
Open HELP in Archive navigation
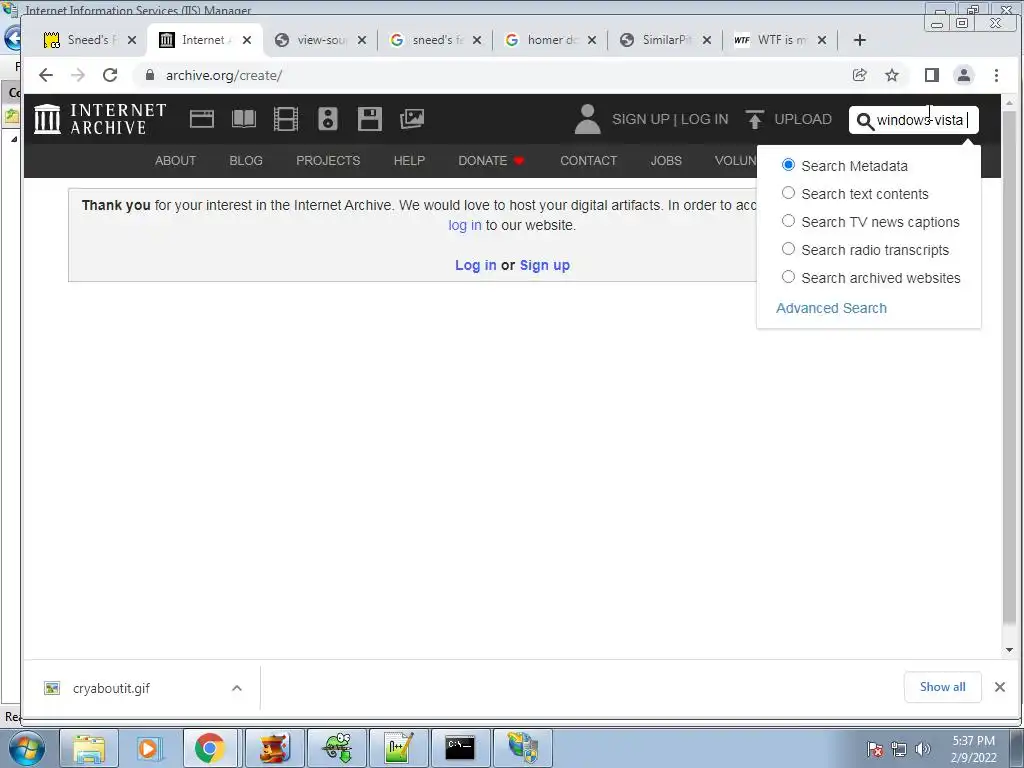coord(409,161)
